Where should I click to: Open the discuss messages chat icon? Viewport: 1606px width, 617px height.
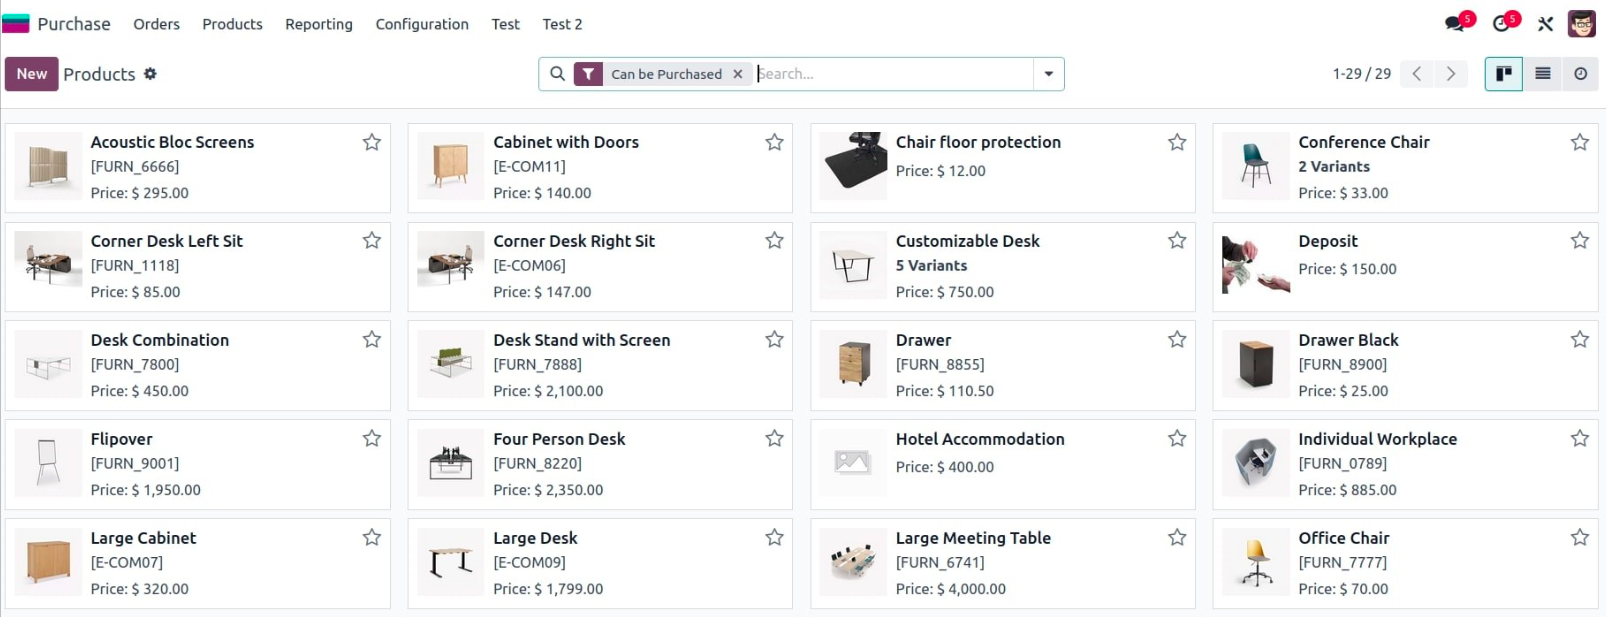point(1455,24)
